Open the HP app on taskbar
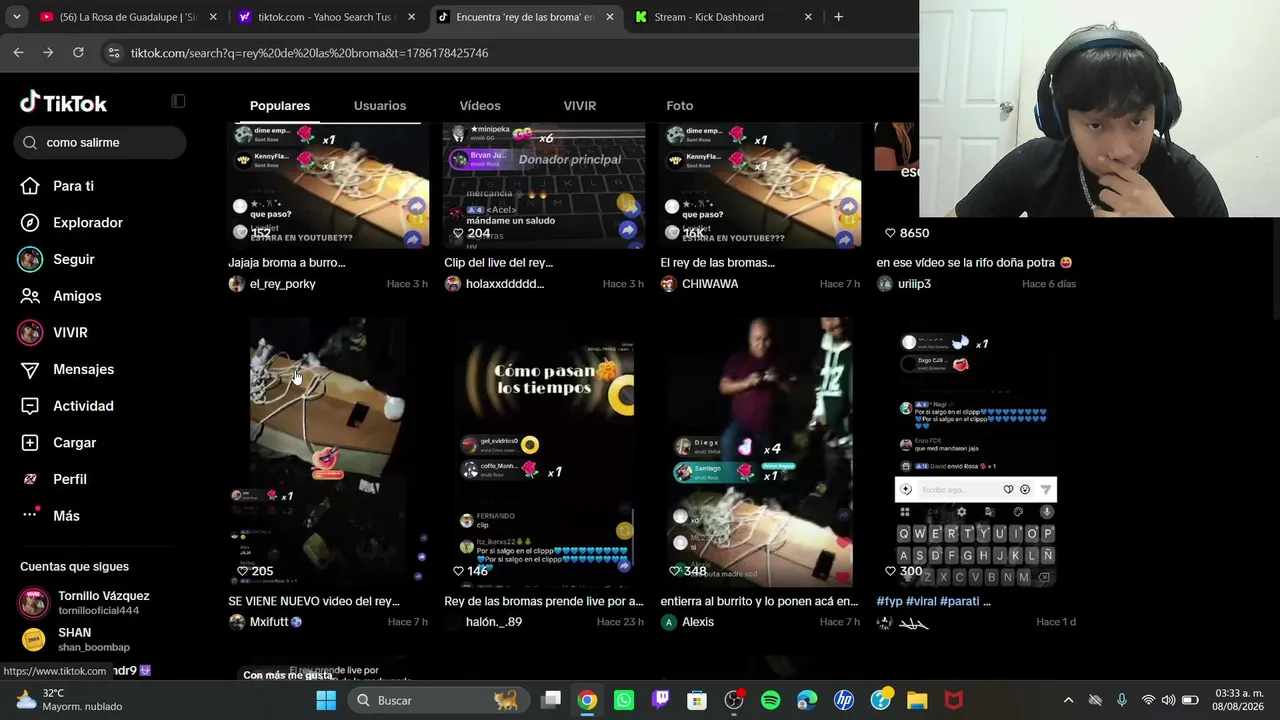Screen dimensions: 1280x720 click(844, 700)
